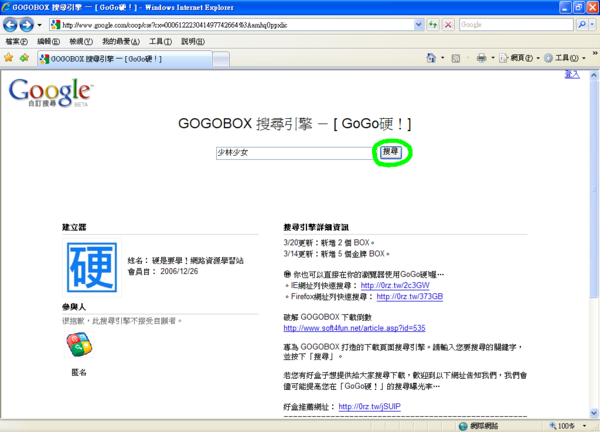This screenshot has height=432, width=600.
Task: Click the page title GOGOBOX 搜尋引擎 heading
Action: pos(295,124)
